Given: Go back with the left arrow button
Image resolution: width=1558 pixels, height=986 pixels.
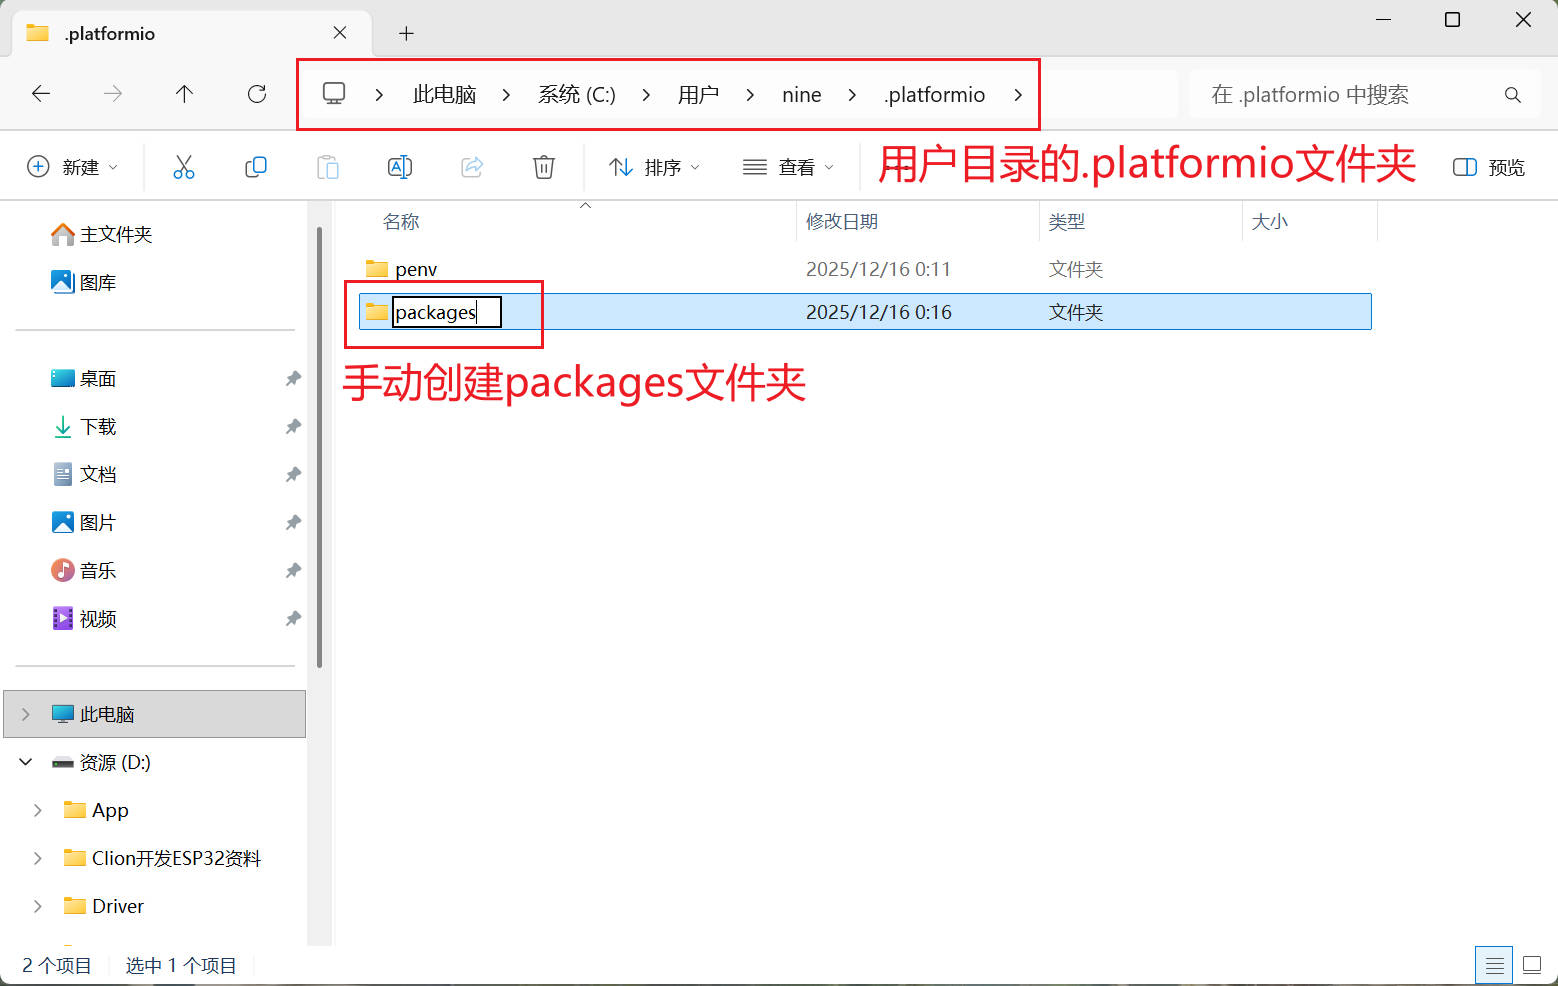Looking at the screenshot, I should point(41,94).
